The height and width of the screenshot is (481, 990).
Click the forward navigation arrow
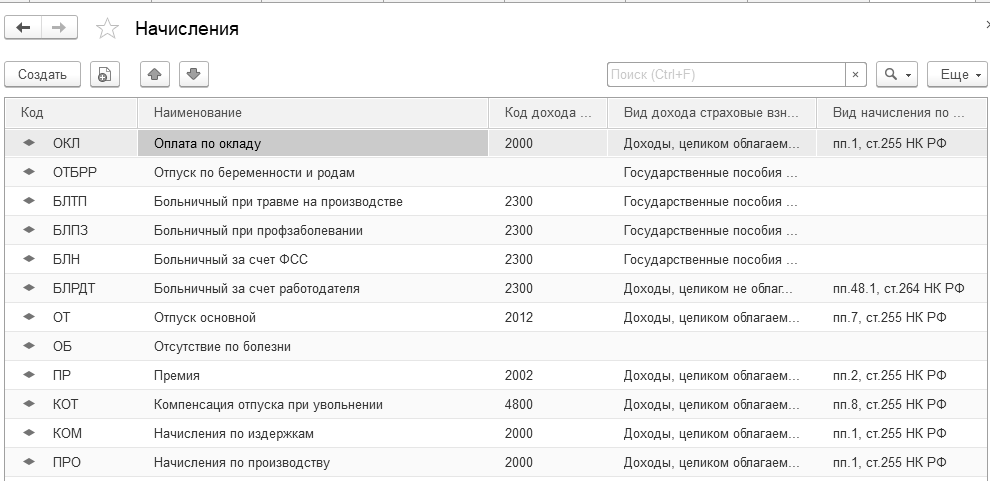[x=60, y=29]
